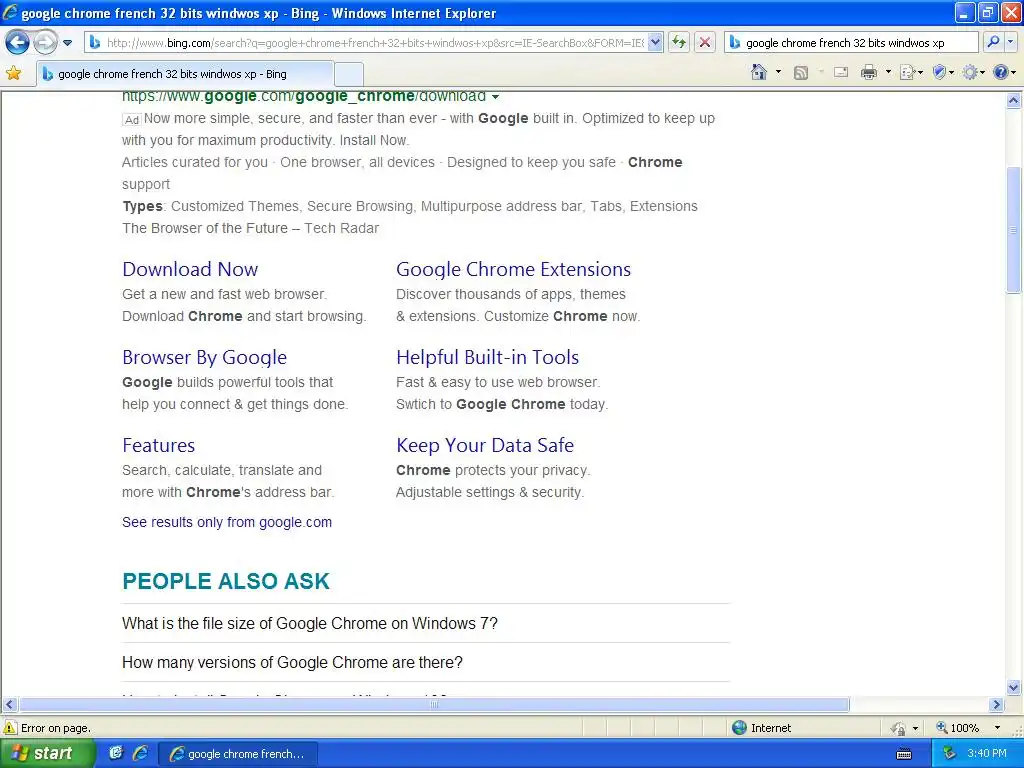Screen dimensions: 1024x768
Task: Open Helpful Built-in Tools link
Action: (487, 357)
